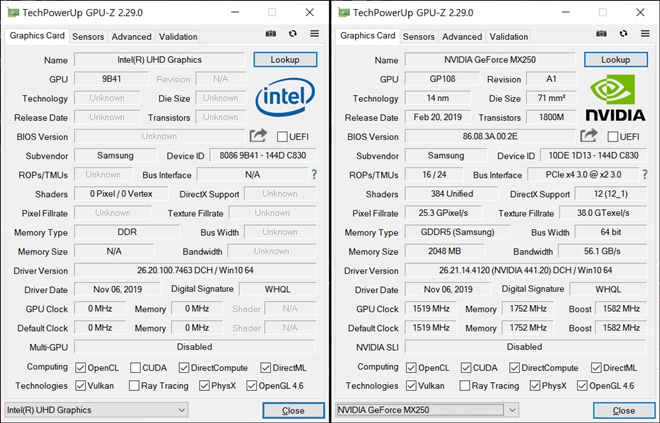Switch to Sensors tab in Intel window
The width and height of the screenshot is (660, 423).
[88, 37]
